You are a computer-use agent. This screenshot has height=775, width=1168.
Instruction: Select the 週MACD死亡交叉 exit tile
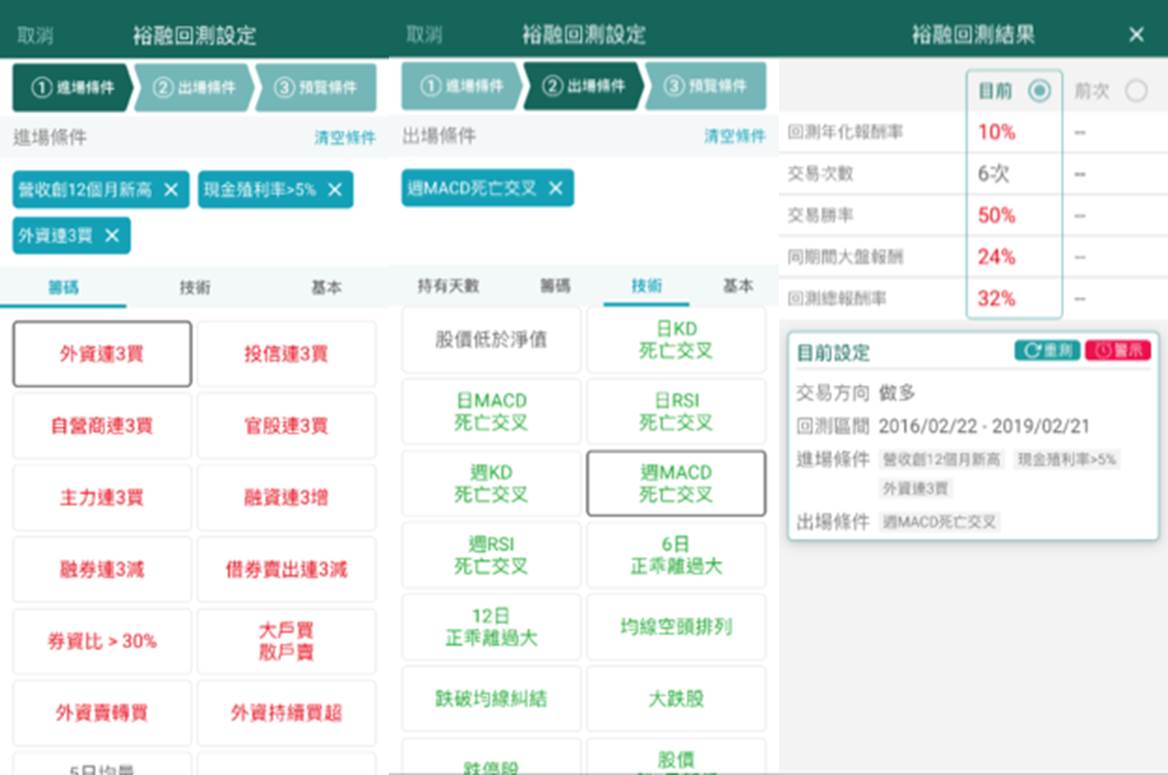pos(676,483)
